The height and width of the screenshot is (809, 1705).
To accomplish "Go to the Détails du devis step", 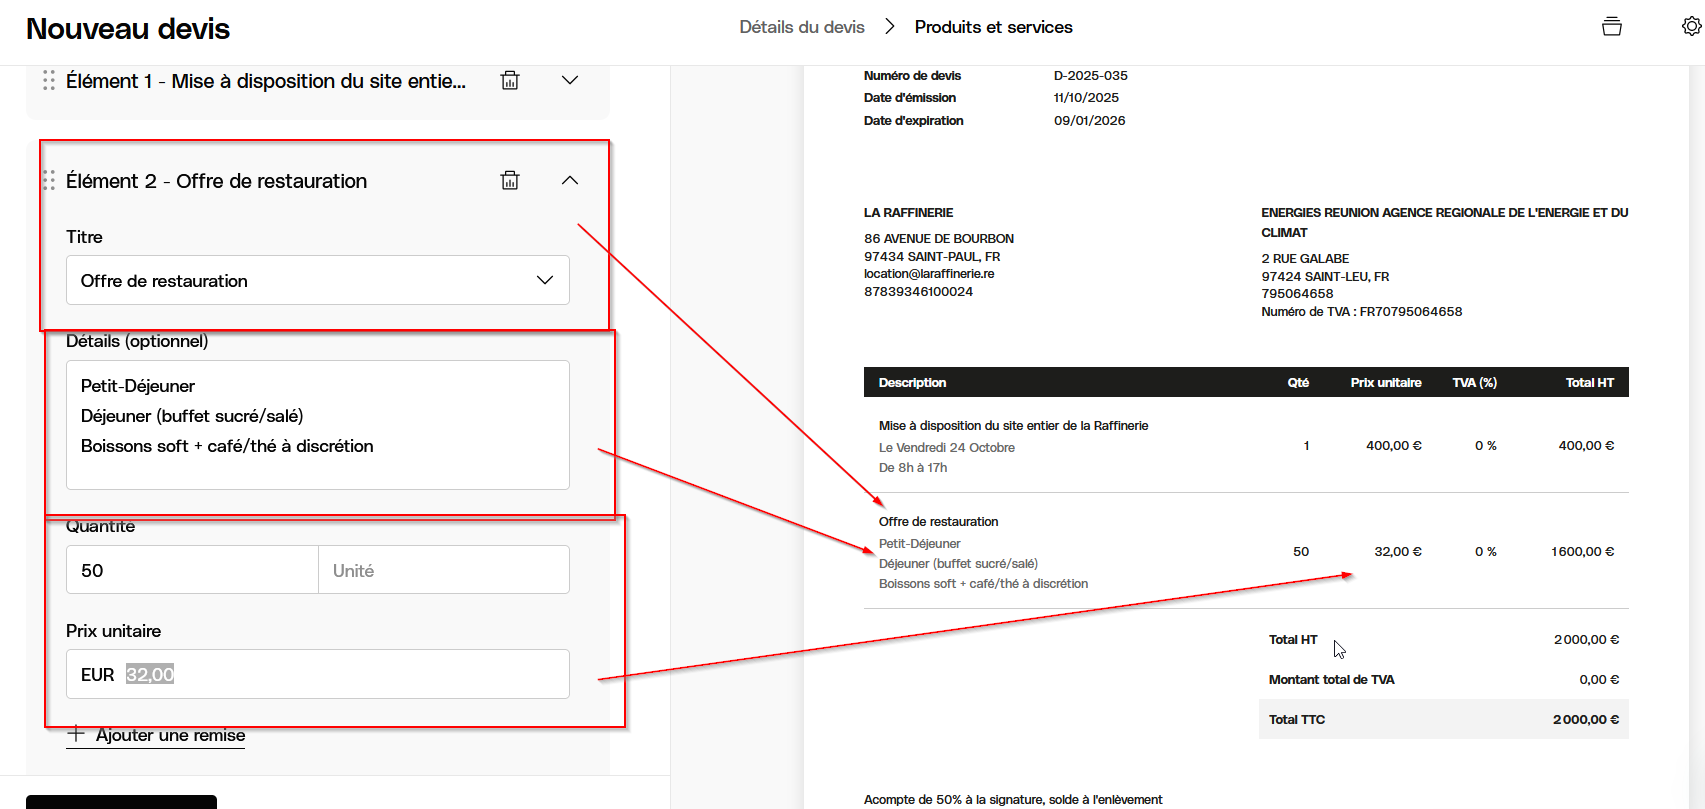I will coord(802,27).
